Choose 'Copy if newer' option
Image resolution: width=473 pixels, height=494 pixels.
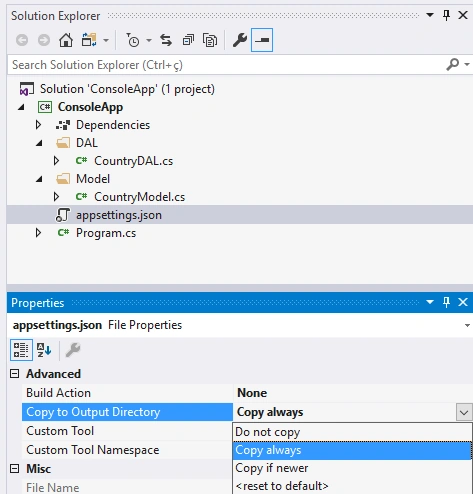click(x=352, y=468)
